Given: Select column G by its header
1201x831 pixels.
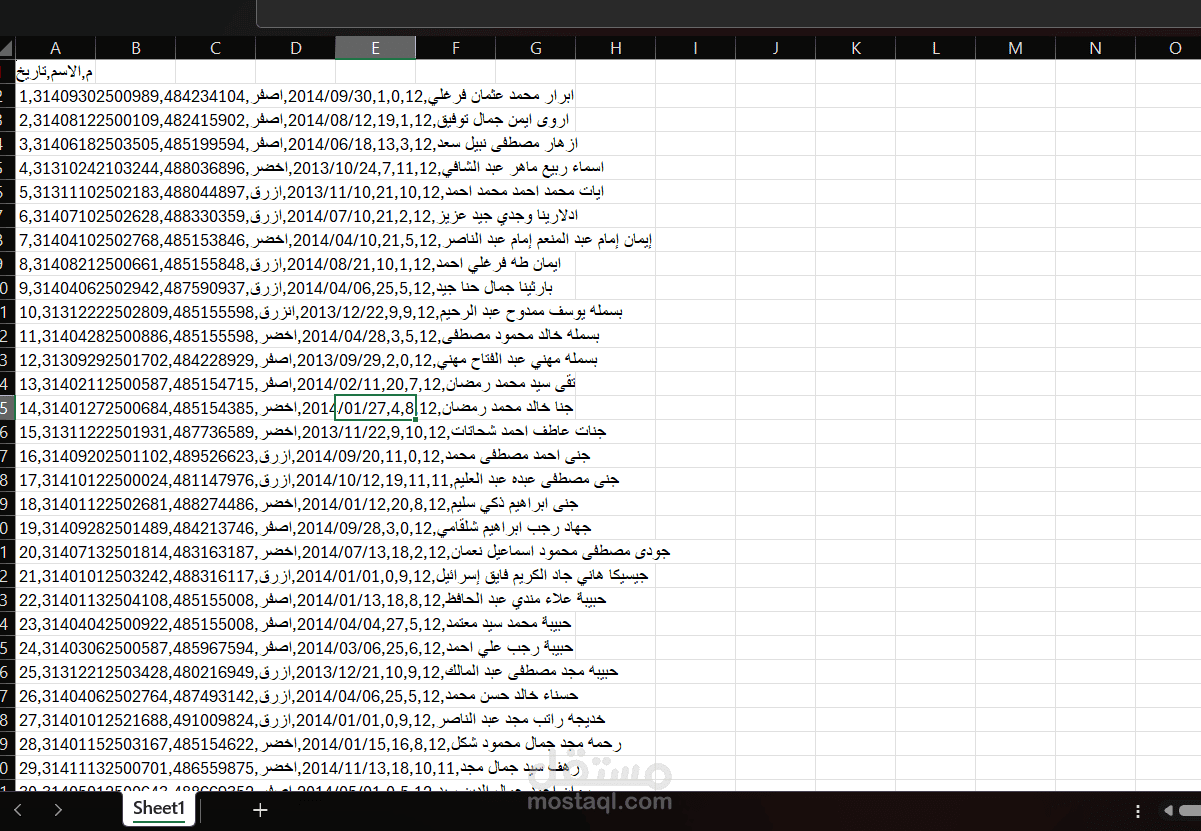Looking at the screenshot, I should click(x=535, y=48).
